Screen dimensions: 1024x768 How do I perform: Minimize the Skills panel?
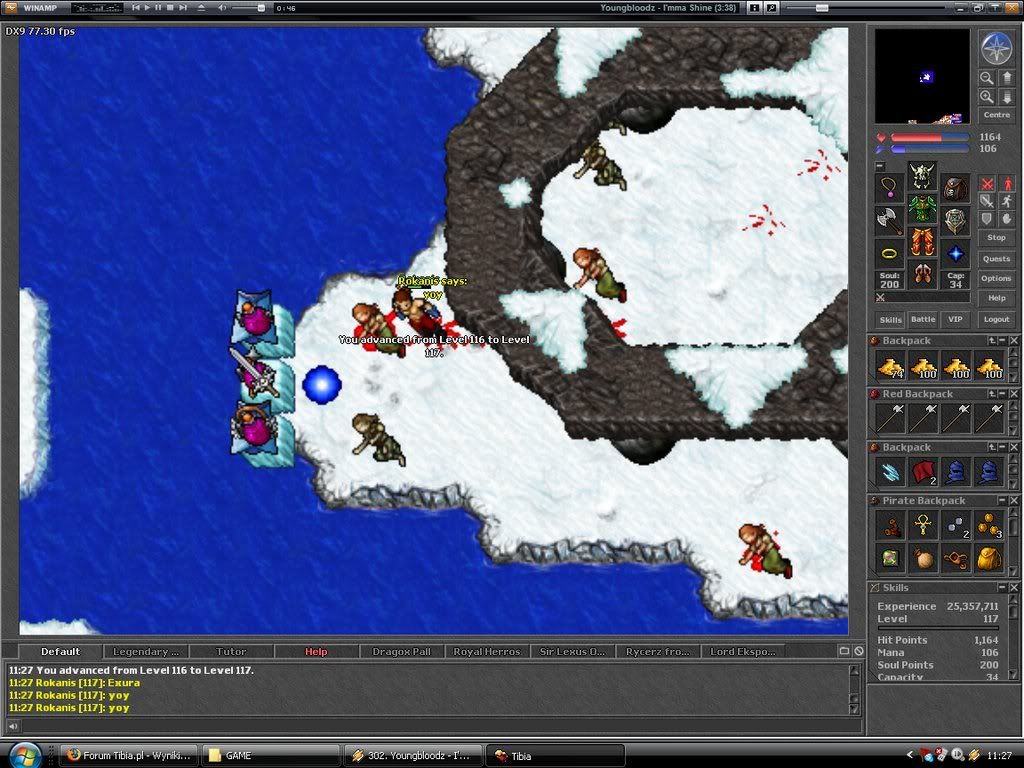pos(1002,588)
